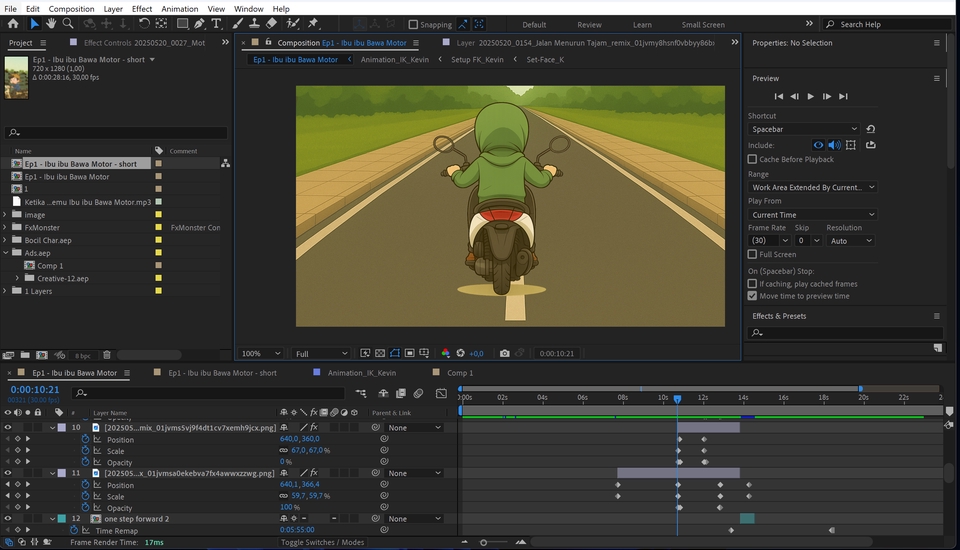960x550 pixels.
Task: Select the Horizontal Type tool
Action: point(217,24)
